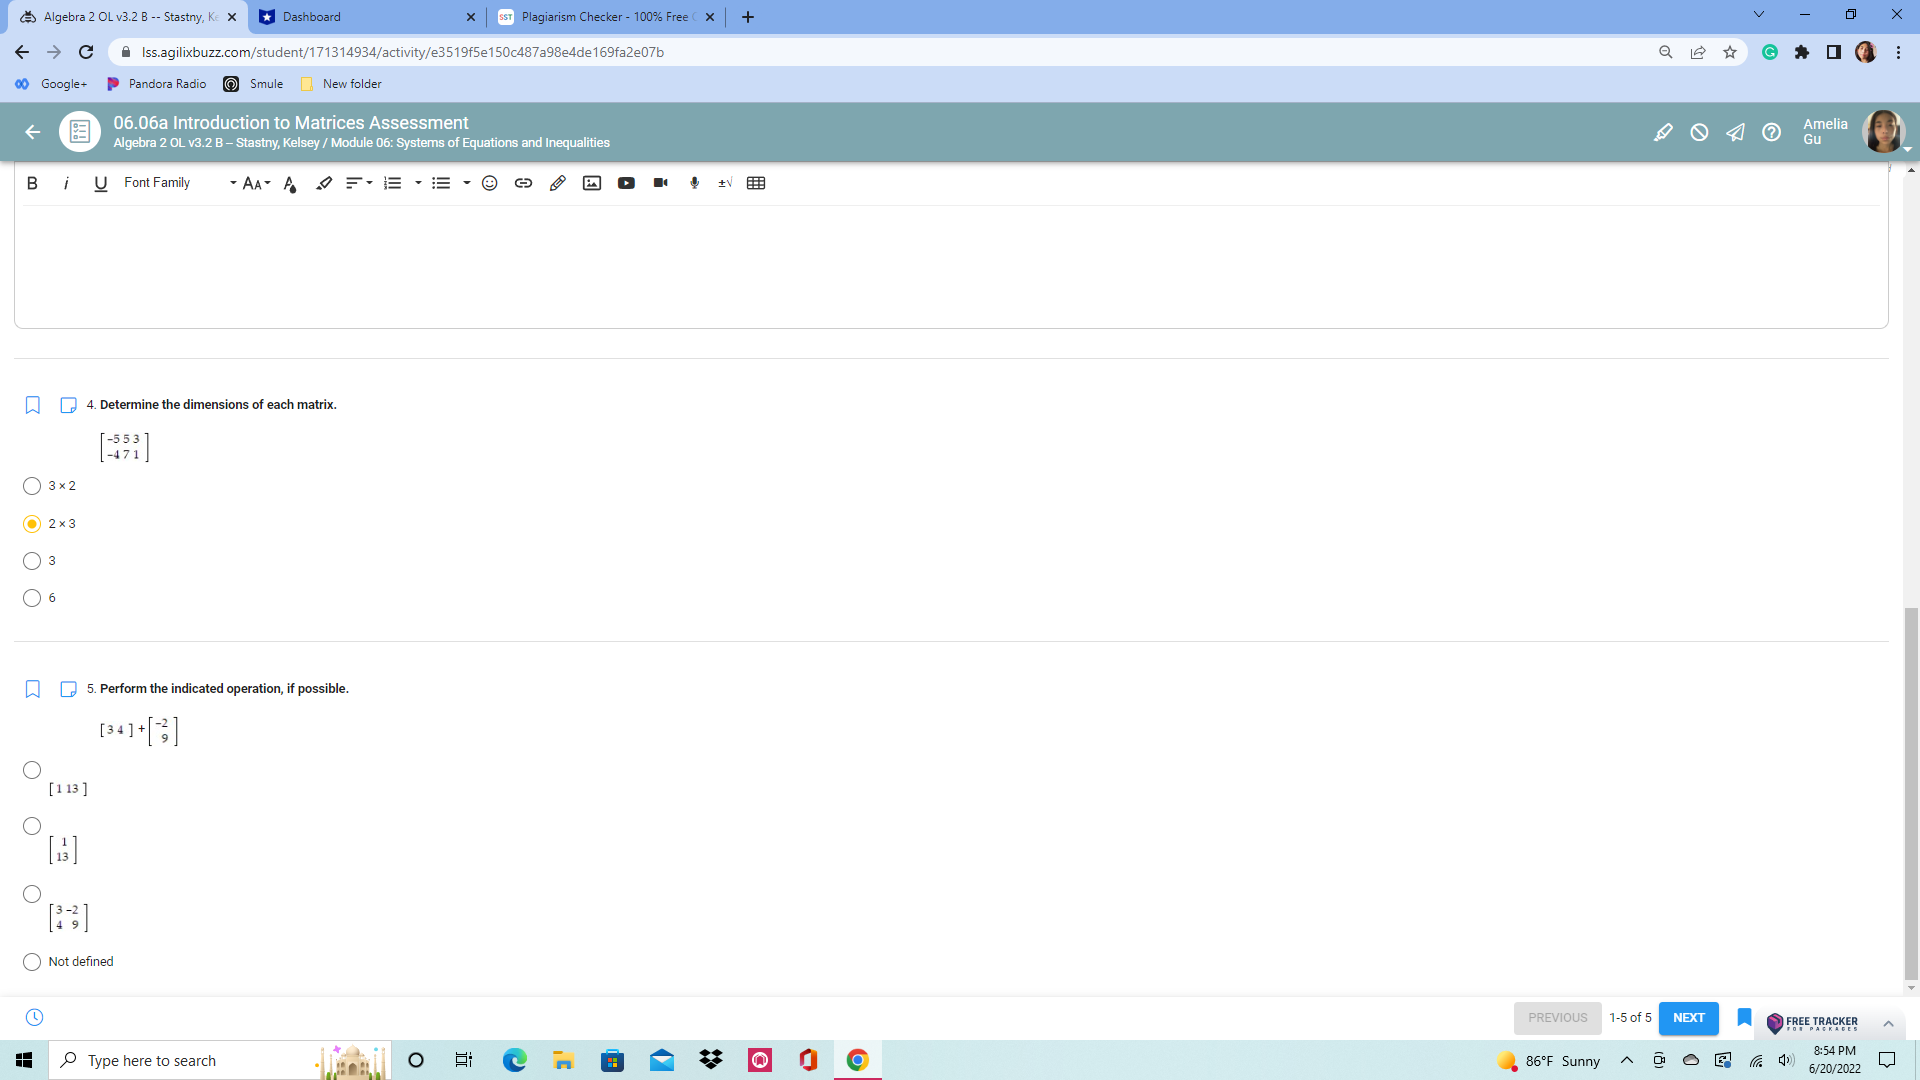Click the microphone audio record icon
The height and width of the screenshot is (1080, 1920).
(x=694, y=183)
